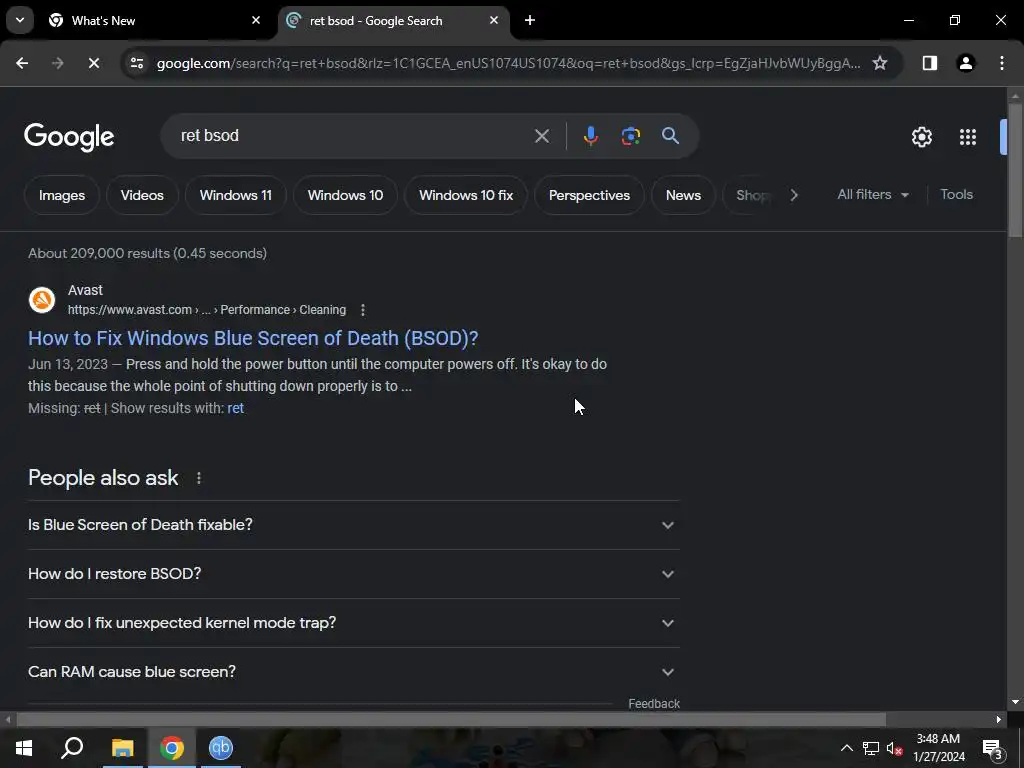This screenshot has width=1024, height=768.
Task: Open a new browser tab
Action: (530, 20)
